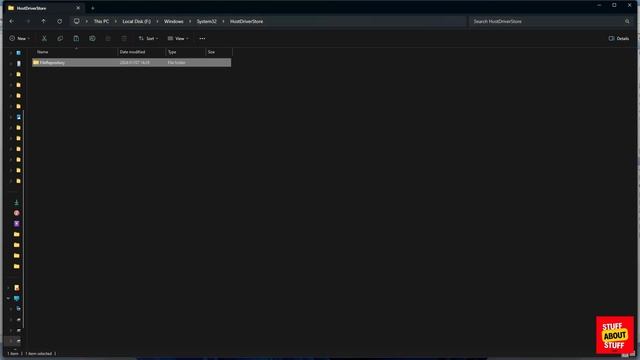Expand the chevron after Windows breadcrumb
The image size is (640, 360).
click(x=190, y=21)
